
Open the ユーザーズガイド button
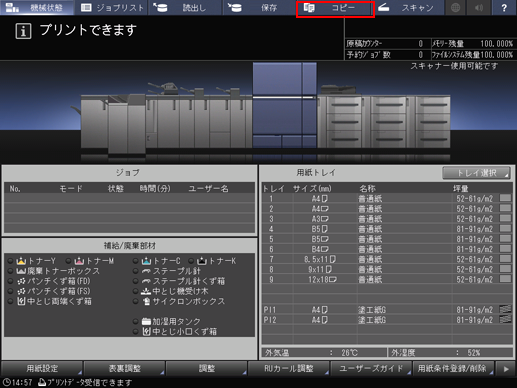point(371,368)
